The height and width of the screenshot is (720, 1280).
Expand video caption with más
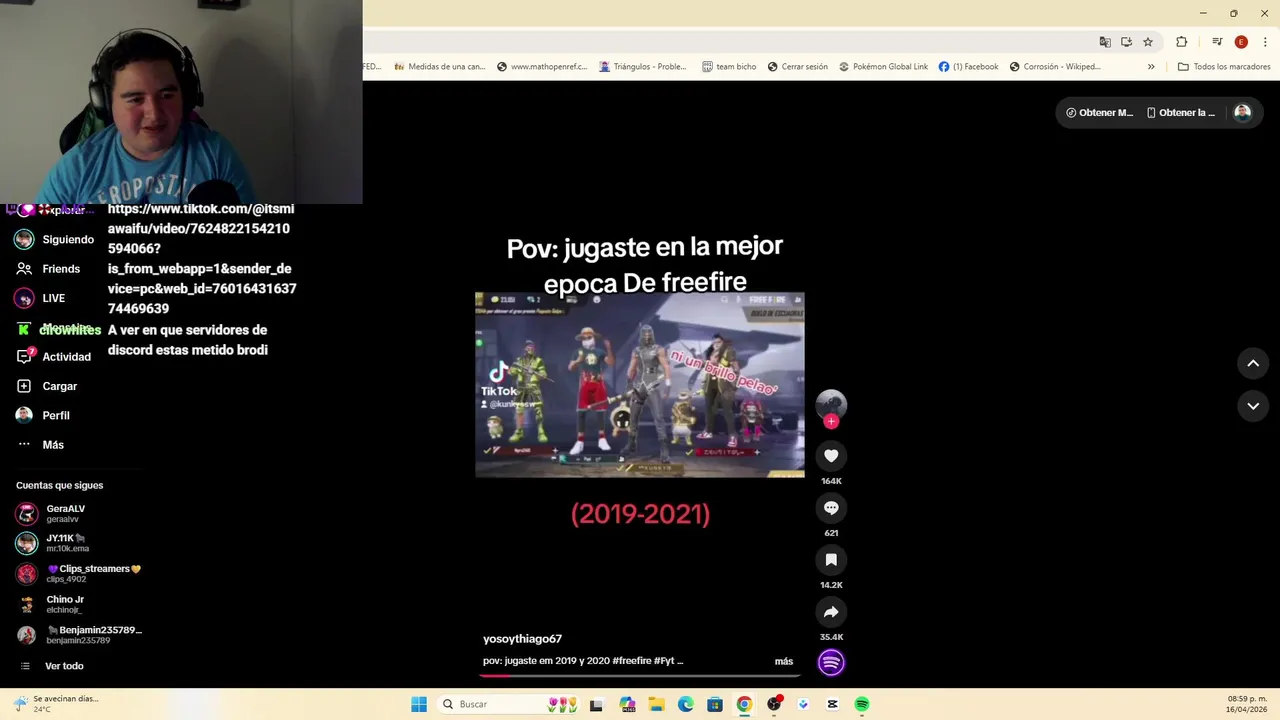tap(784, 661)
